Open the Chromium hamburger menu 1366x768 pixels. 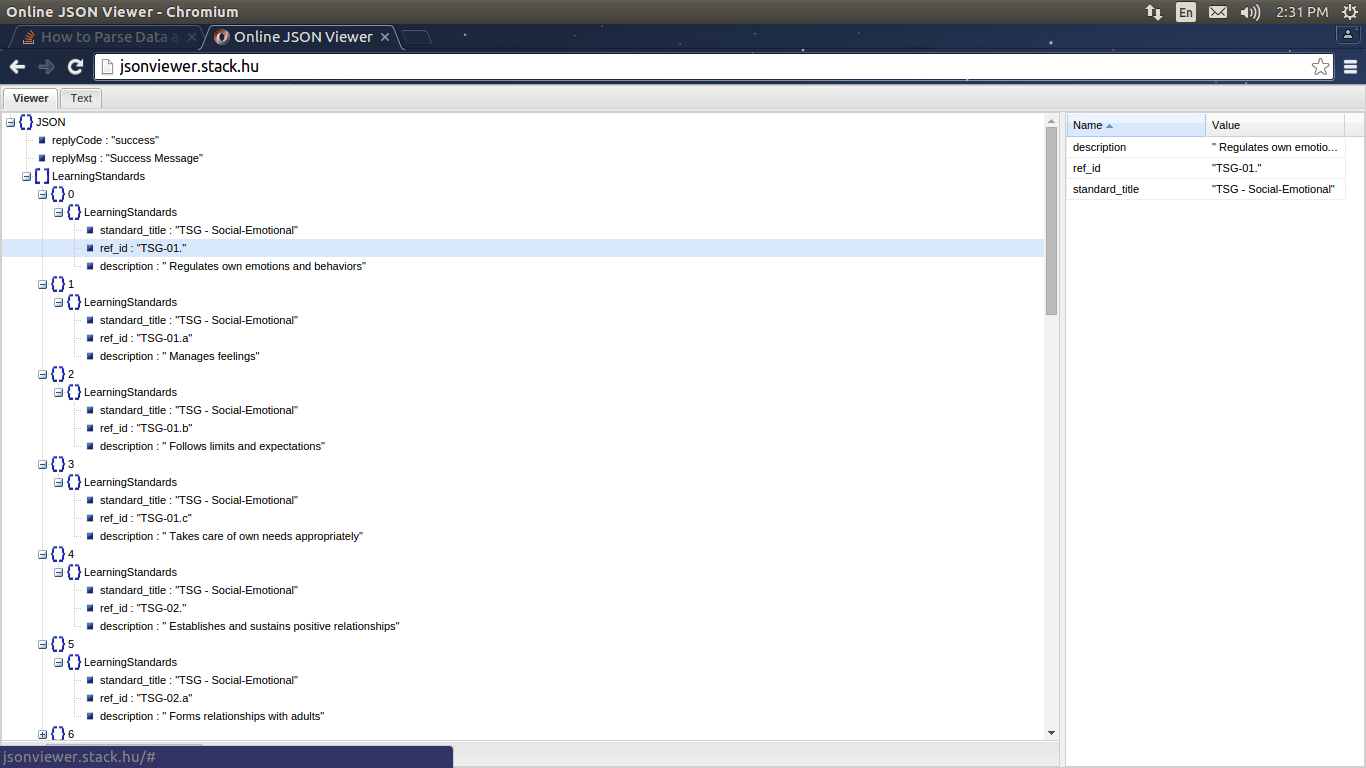[1350, 67]
